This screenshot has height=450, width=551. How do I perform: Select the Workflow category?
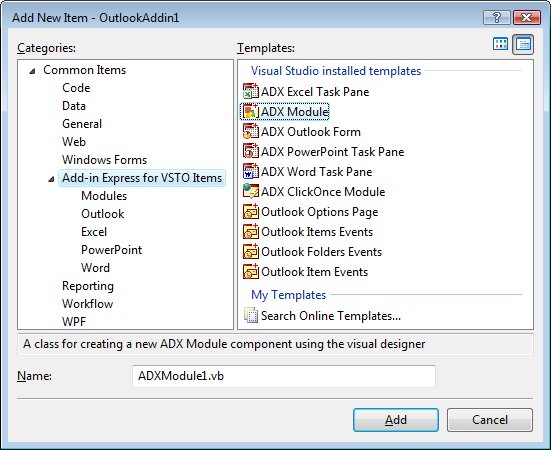87,304
